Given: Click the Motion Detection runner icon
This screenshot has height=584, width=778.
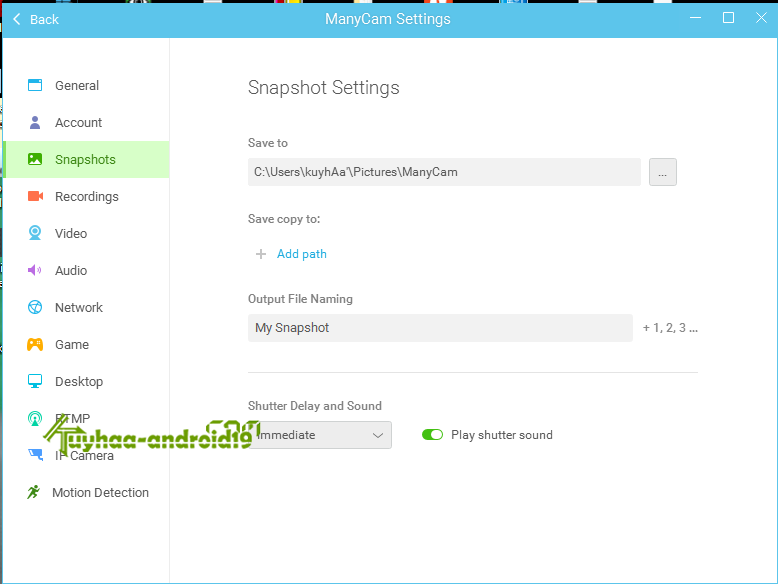Looking at the screenshot, I should [x=34, y=492].
